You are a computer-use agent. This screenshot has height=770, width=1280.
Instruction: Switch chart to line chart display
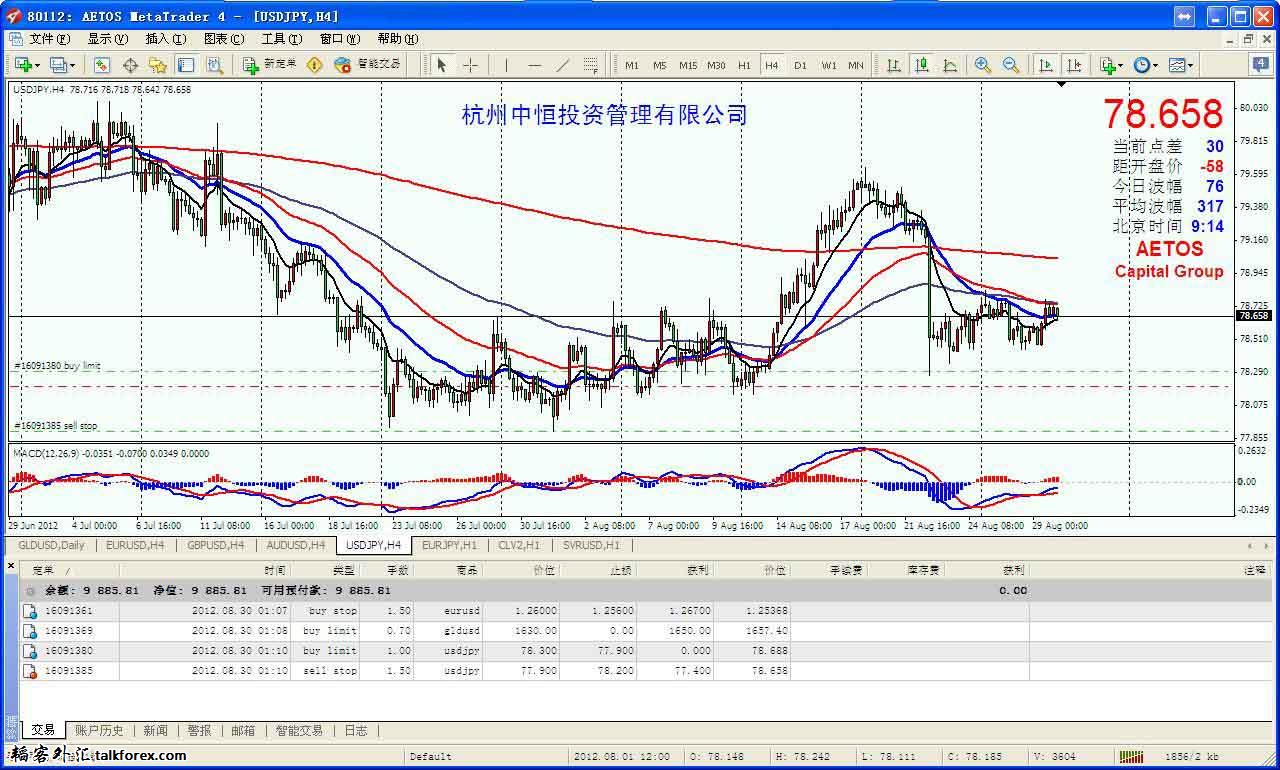point(949,65)
